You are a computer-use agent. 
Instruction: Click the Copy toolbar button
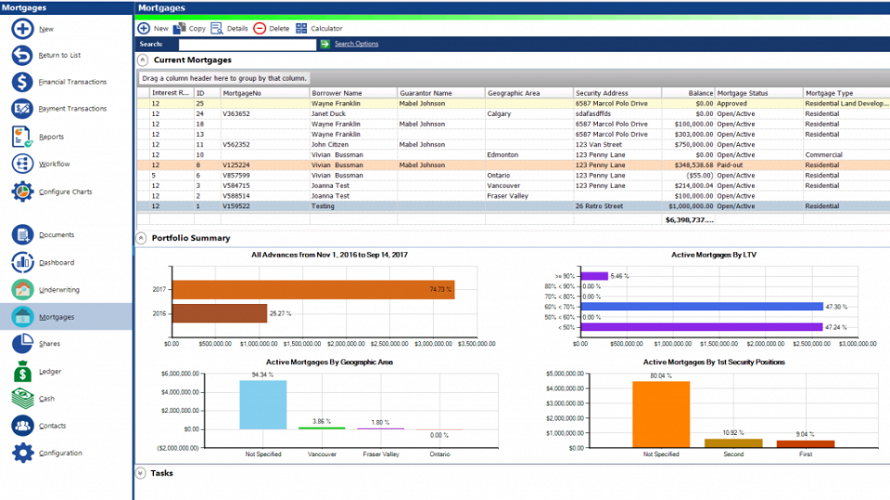tap(190, 28)
